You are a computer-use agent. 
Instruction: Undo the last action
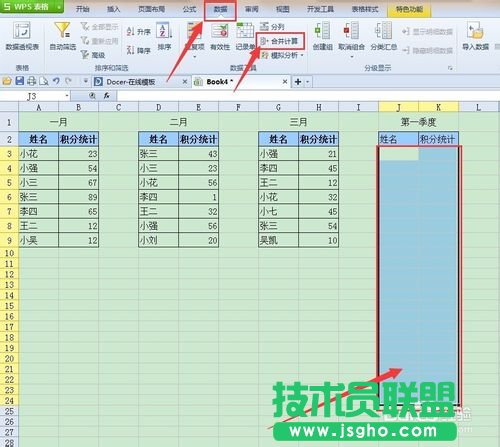[x=56, y=81]
